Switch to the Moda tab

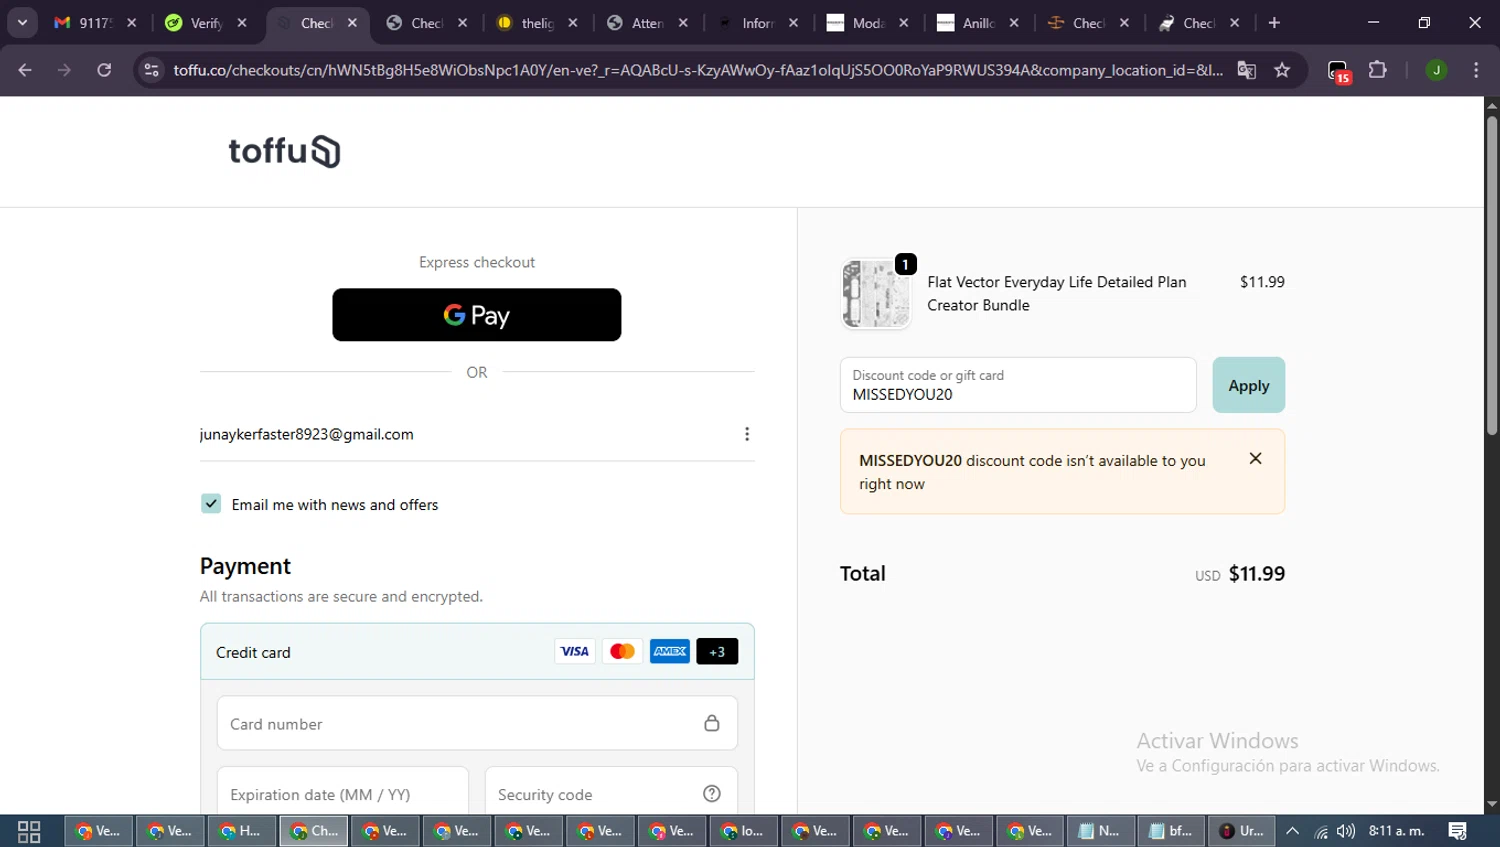[x=858, y=23]
